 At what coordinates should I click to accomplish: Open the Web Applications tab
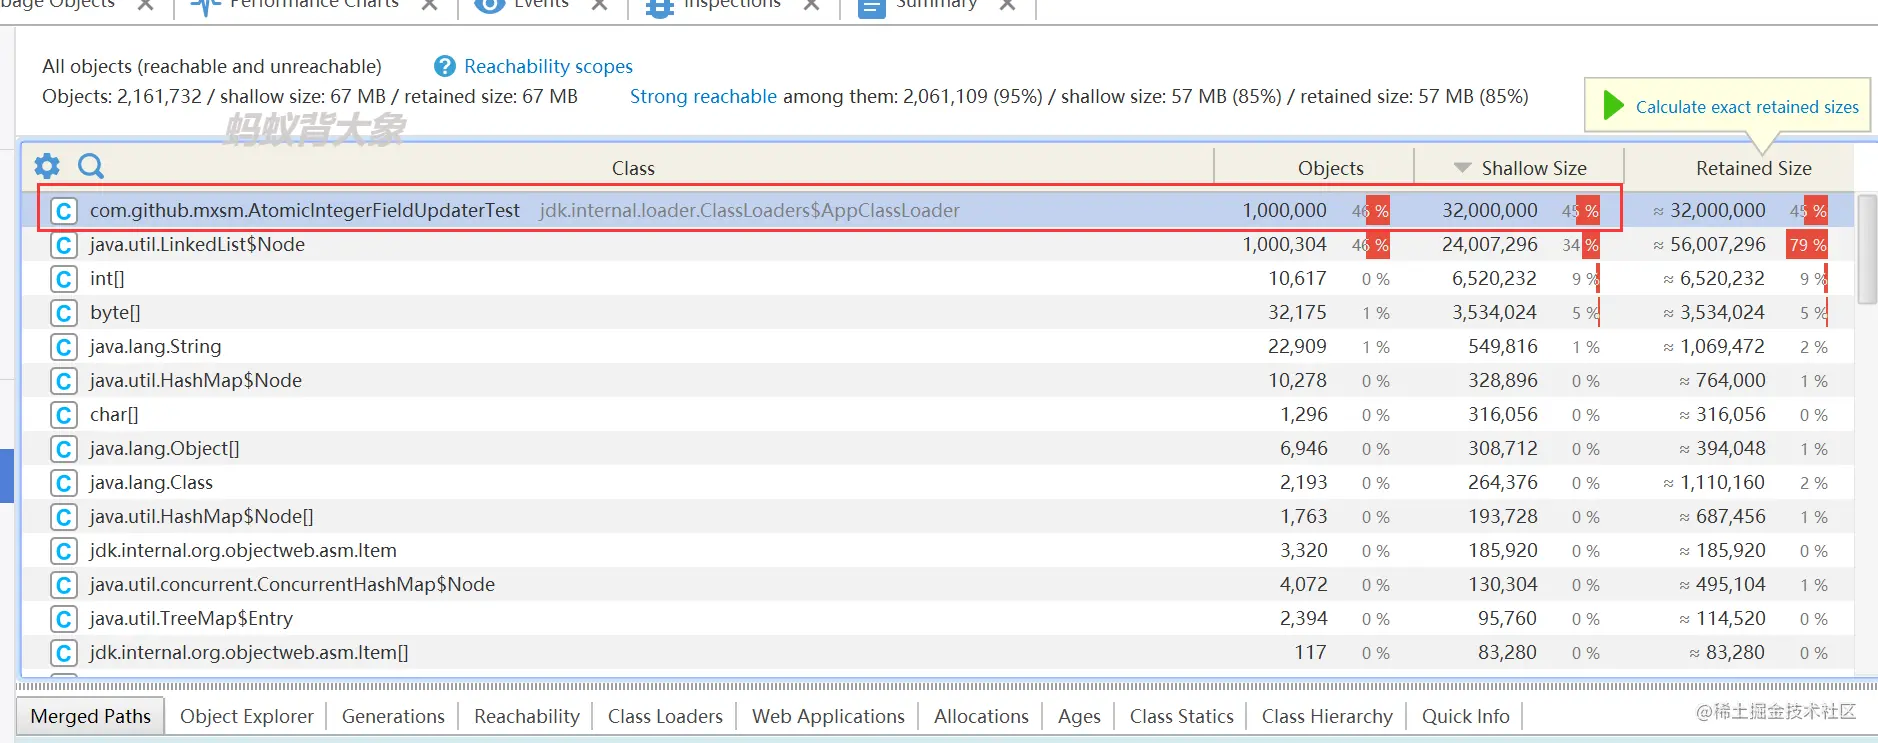tap(828, 716)
